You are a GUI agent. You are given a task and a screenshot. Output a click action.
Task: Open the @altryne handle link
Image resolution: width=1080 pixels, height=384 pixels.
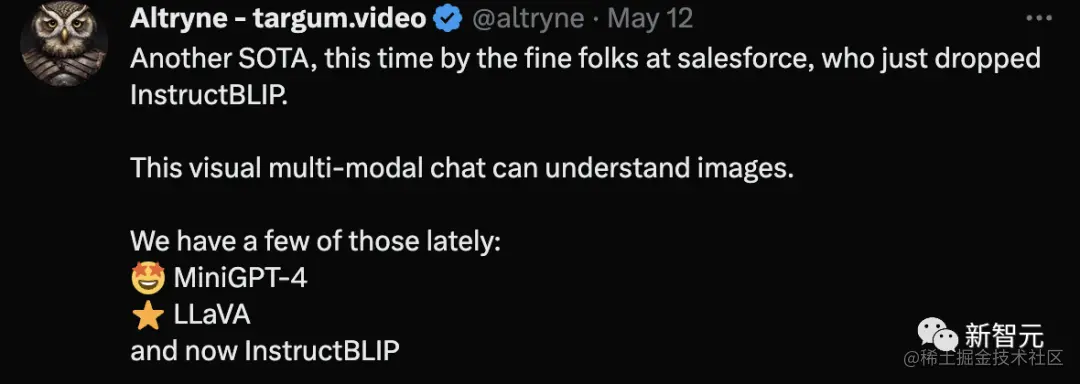pyautogui.click(x=527, y=19)
